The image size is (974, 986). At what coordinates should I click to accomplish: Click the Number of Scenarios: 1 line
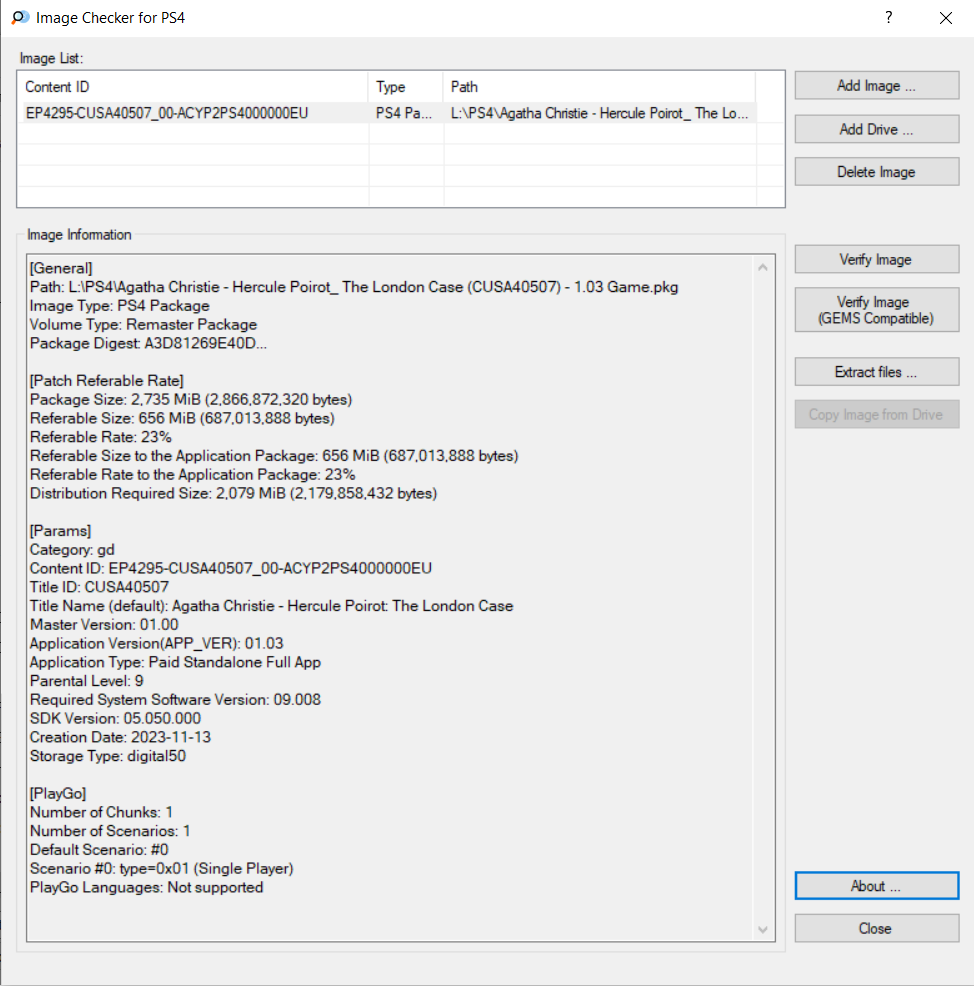click(110, 831)
